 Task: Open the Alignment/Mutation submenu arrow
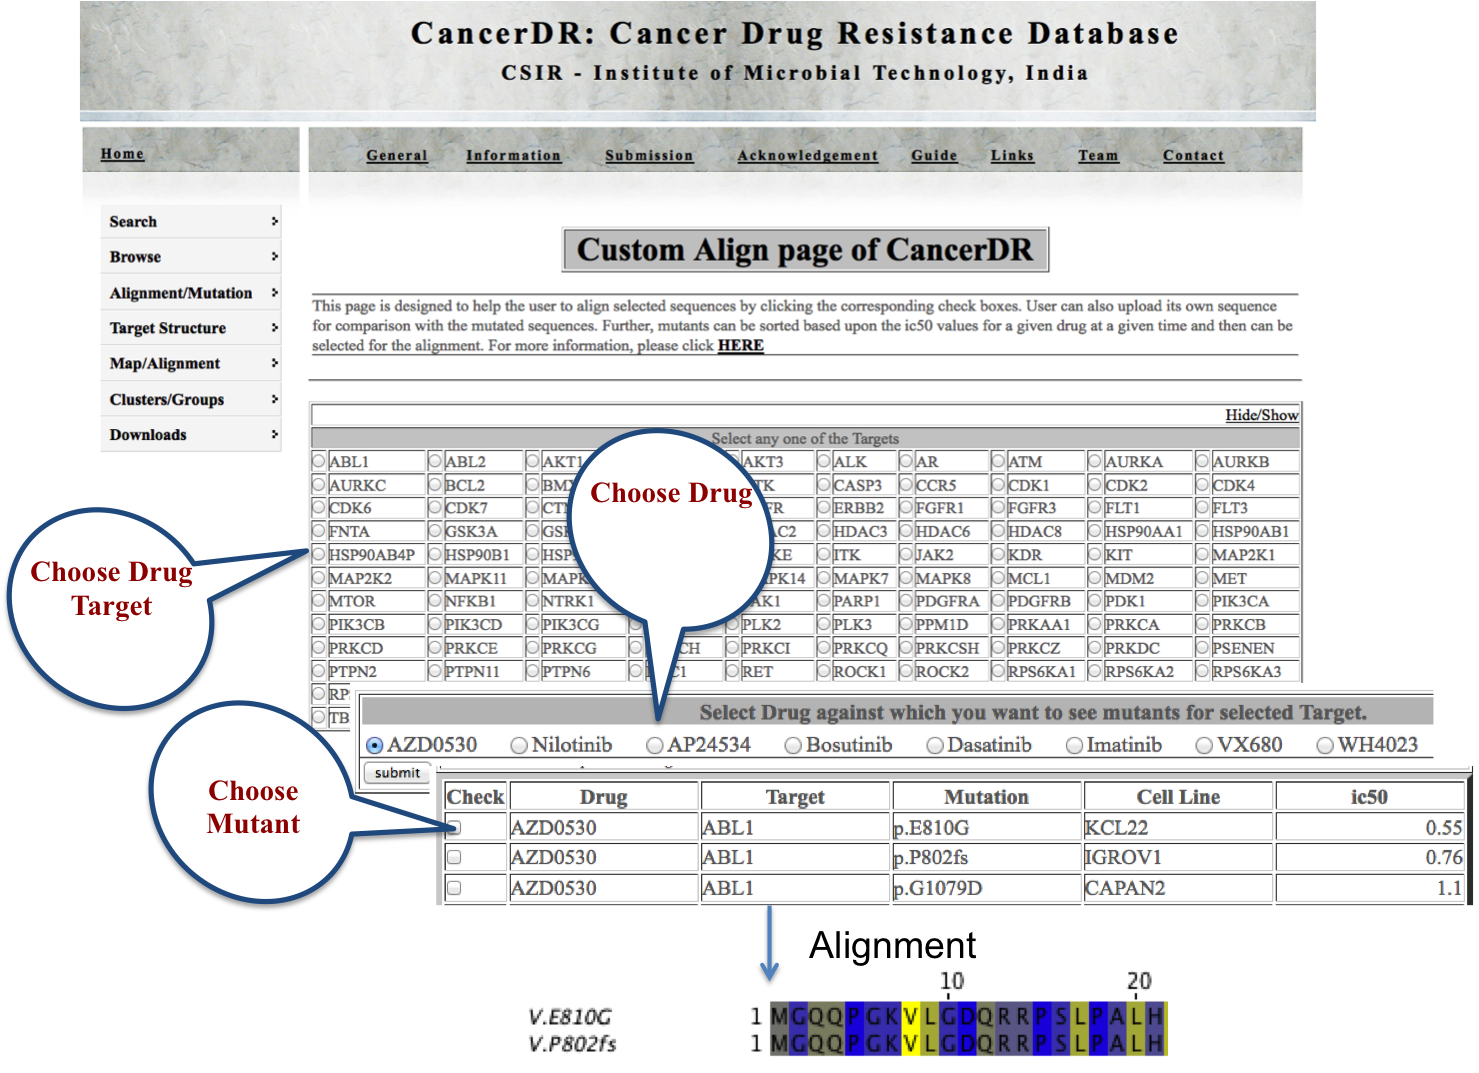(274, 293)
